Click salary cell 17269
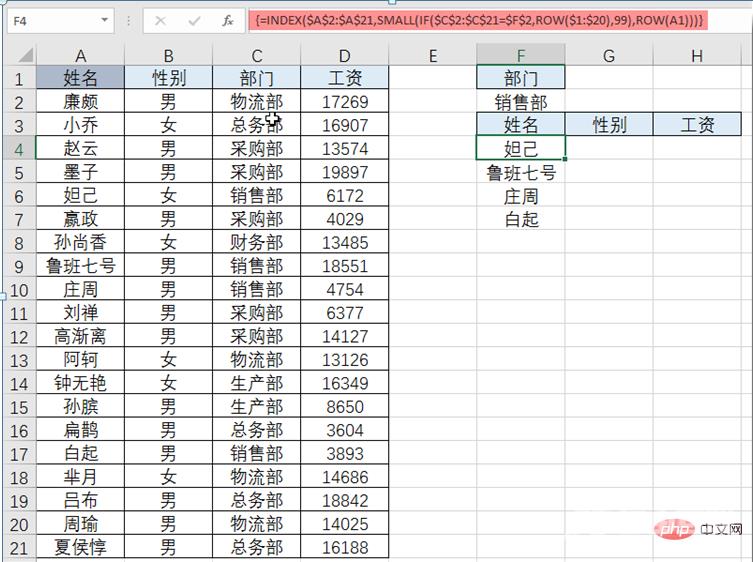This screenshot has height=562, width=753. (344, 101)
